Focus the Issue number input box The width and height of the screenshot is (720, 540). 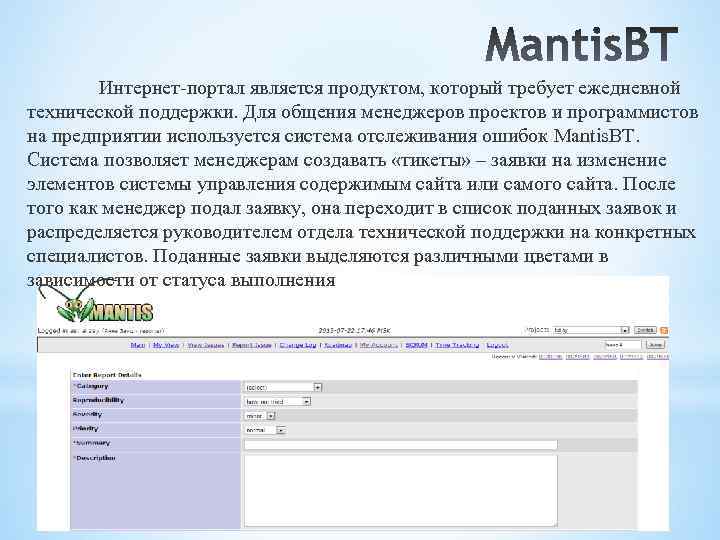pos(622,345)
